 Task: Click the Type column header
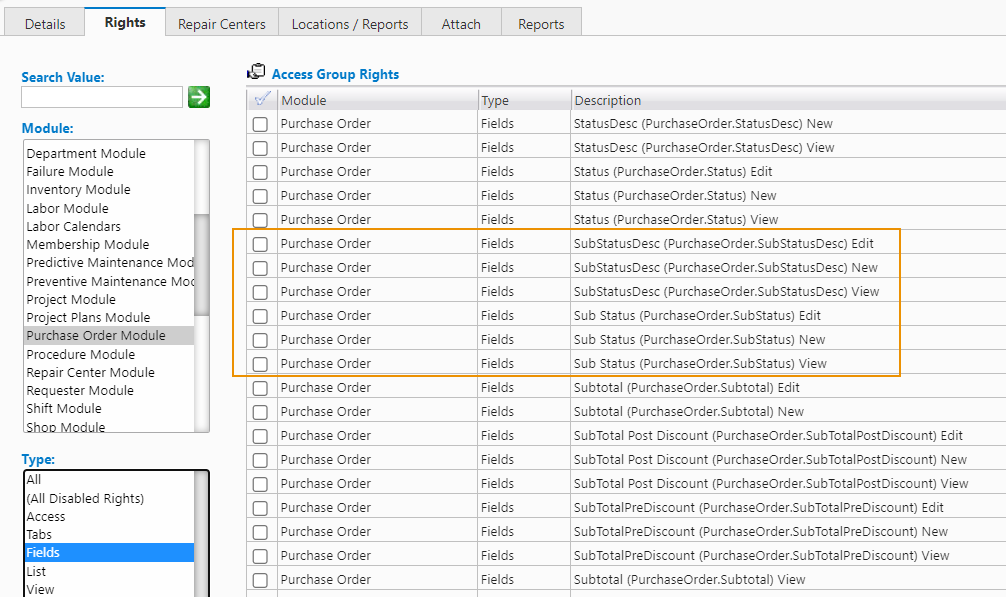coord(495,100)
